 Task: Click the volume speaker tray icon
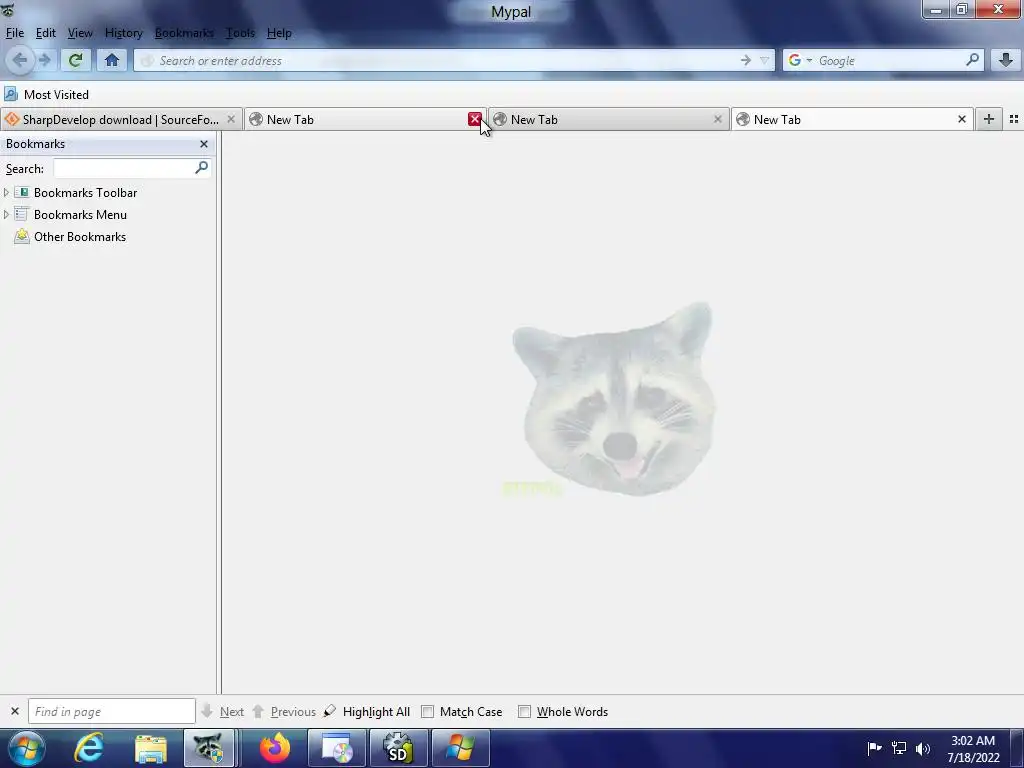pos(923,748)
